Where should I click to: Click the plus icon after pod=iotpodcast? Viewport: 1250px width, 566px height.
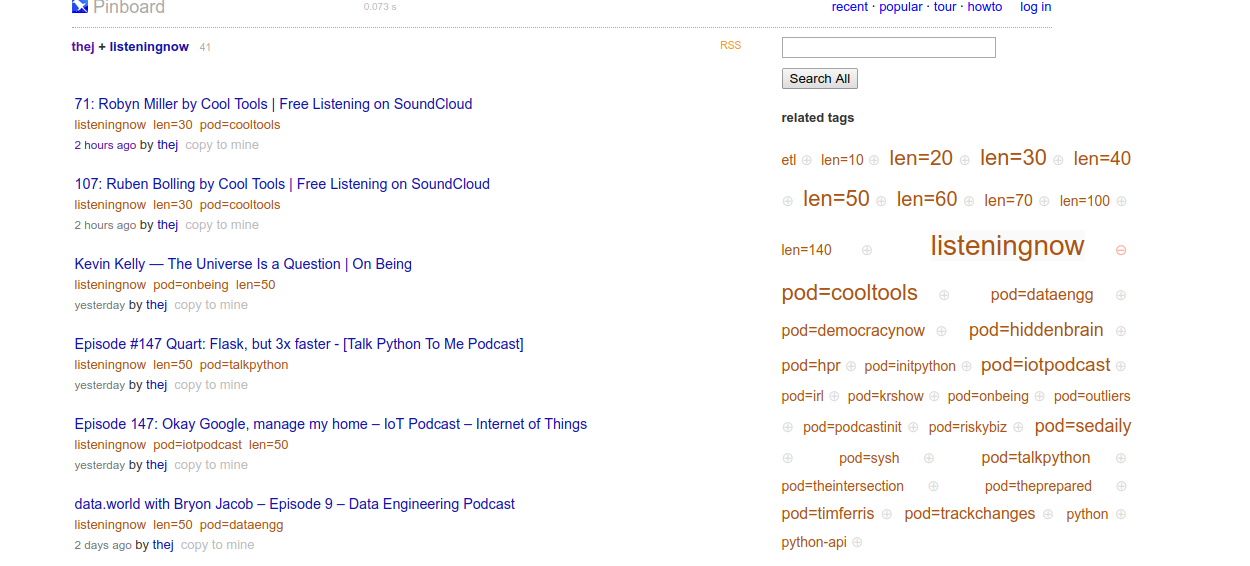[1121, 366]
